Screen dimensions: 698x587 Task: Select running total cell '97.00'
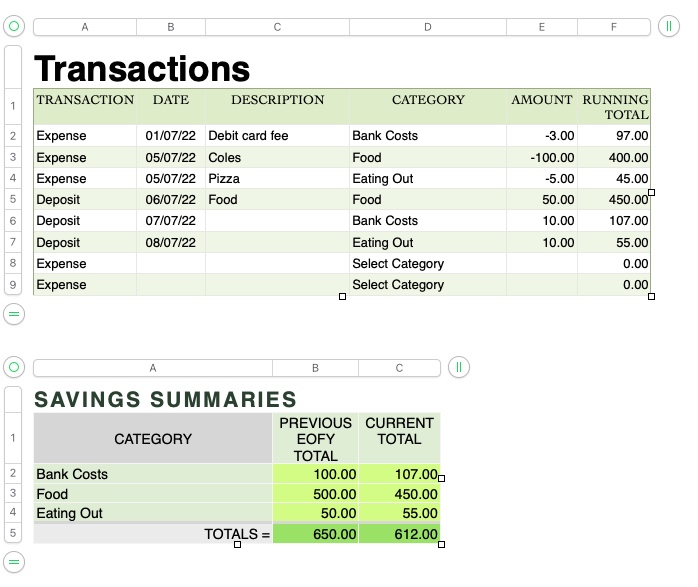614,136
